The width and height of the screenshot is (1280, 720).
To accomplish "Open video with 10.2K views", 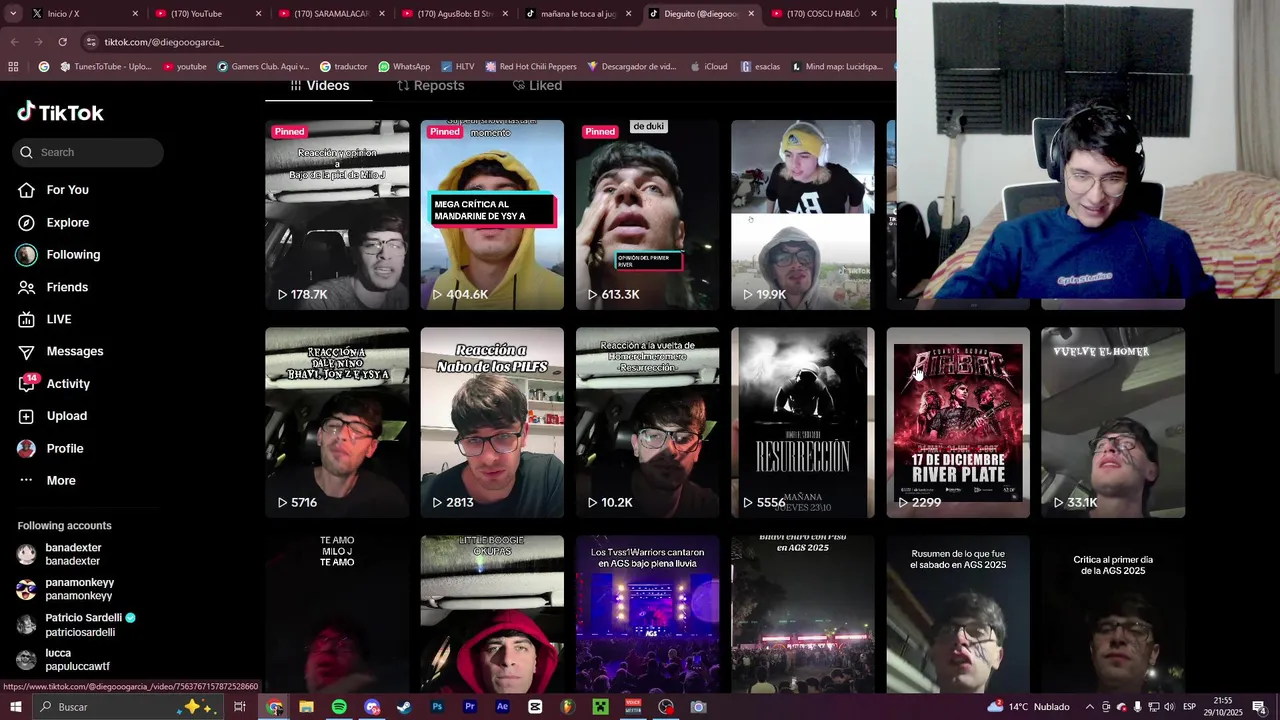I will 647,423.
